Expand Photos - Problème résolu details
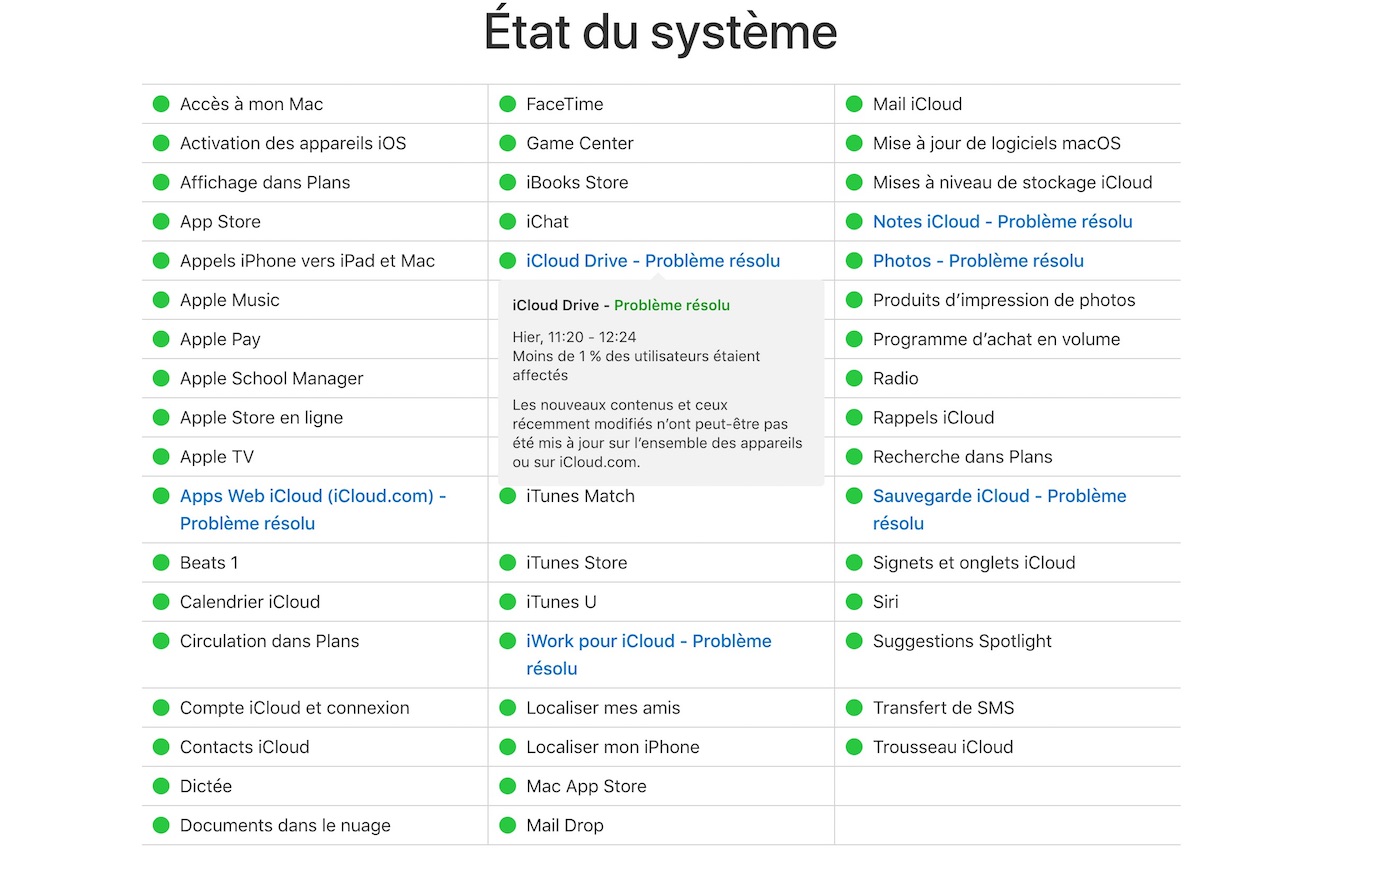1400x876 pixels. click(x=978, y=261)
